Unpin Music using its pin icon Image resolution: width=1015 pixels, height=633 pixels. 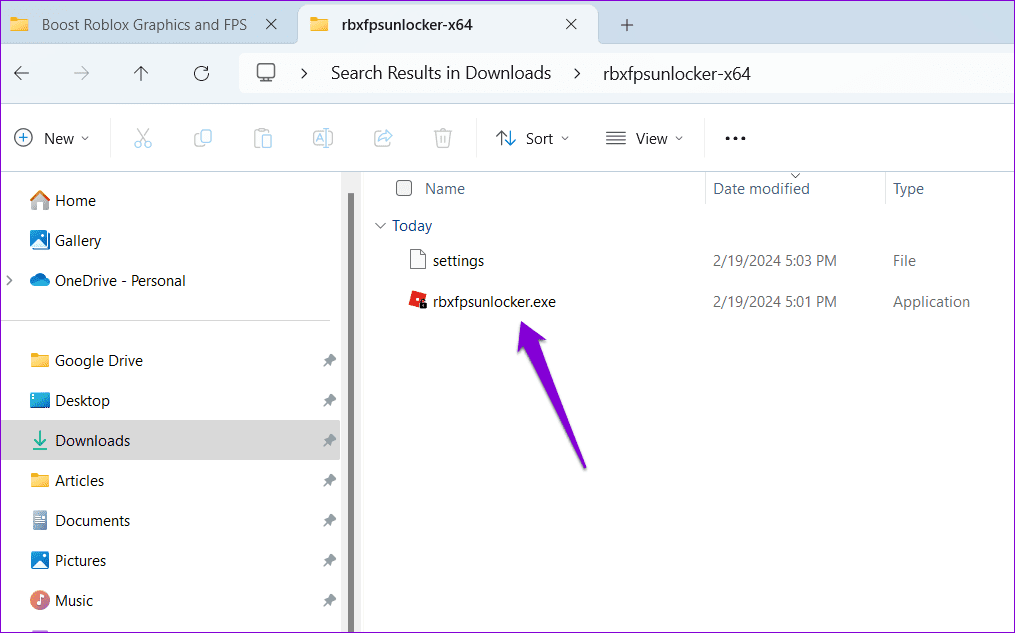point(329,601)
